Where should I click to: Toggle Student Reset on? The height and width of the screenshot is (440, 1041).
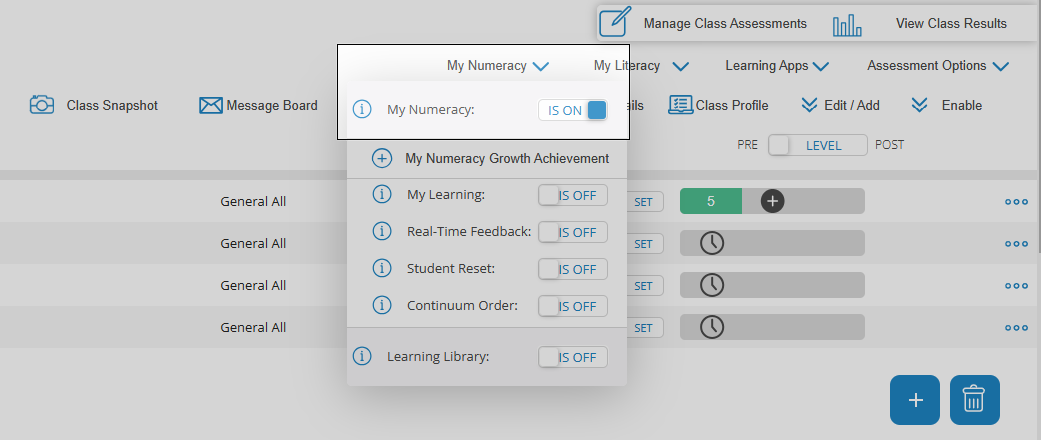573,269
